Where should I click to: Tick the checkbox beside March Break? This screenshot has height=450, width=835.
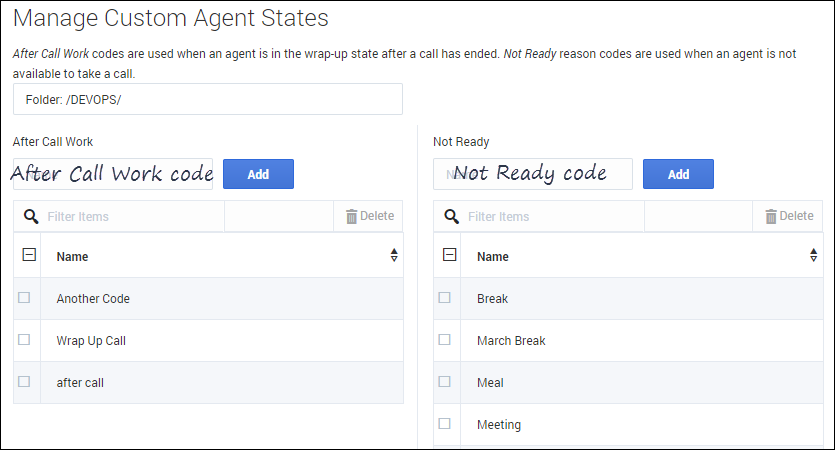click(444, 340)
